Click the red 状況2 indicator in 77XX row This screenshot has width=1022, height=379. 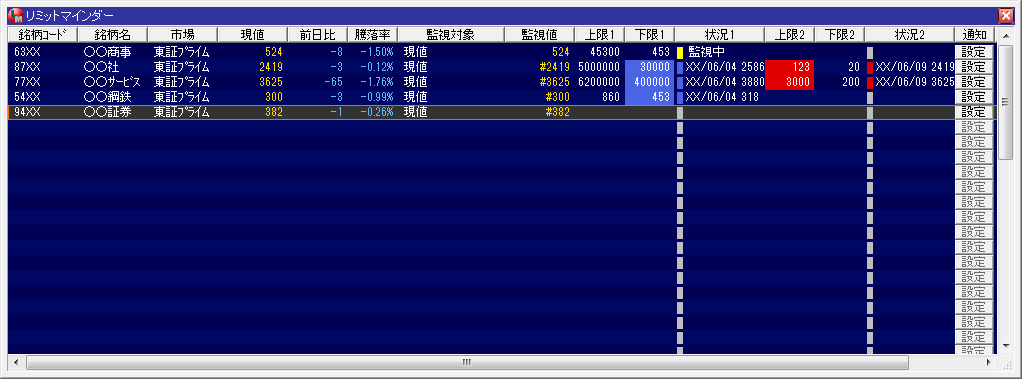(x=869, y=82)
